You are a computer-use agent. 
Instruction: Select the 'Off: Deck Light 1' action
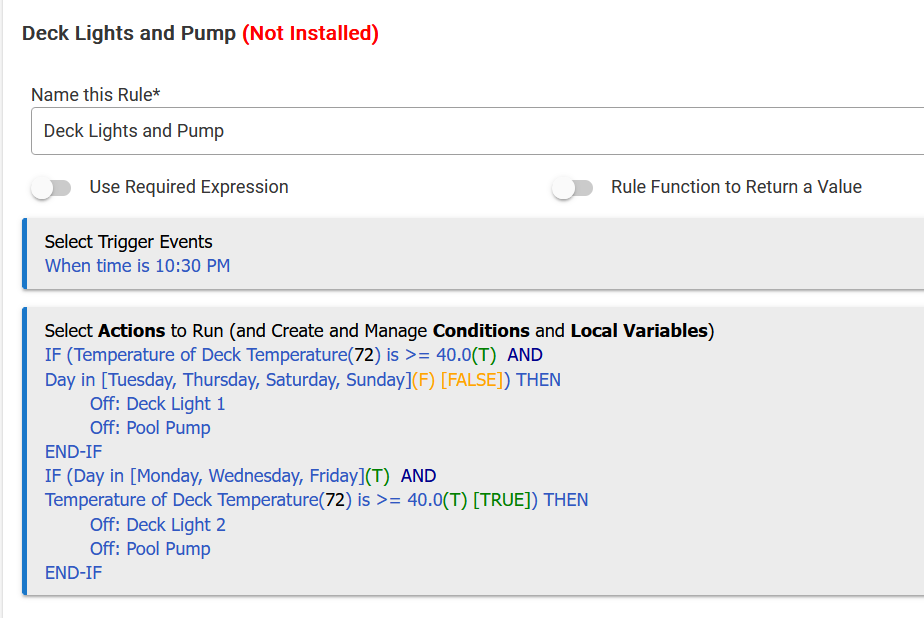pyautogui.click(x=157, y=404)
